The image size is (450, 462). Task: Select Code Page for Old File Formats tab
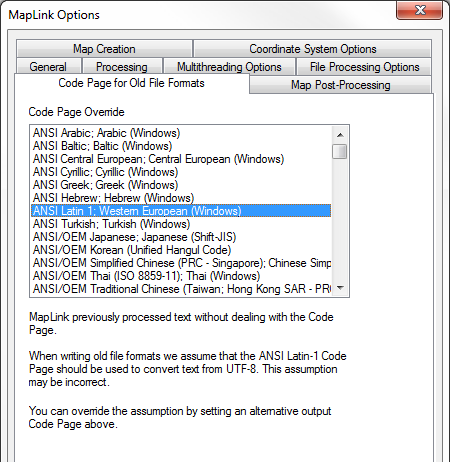coord(132,83)
